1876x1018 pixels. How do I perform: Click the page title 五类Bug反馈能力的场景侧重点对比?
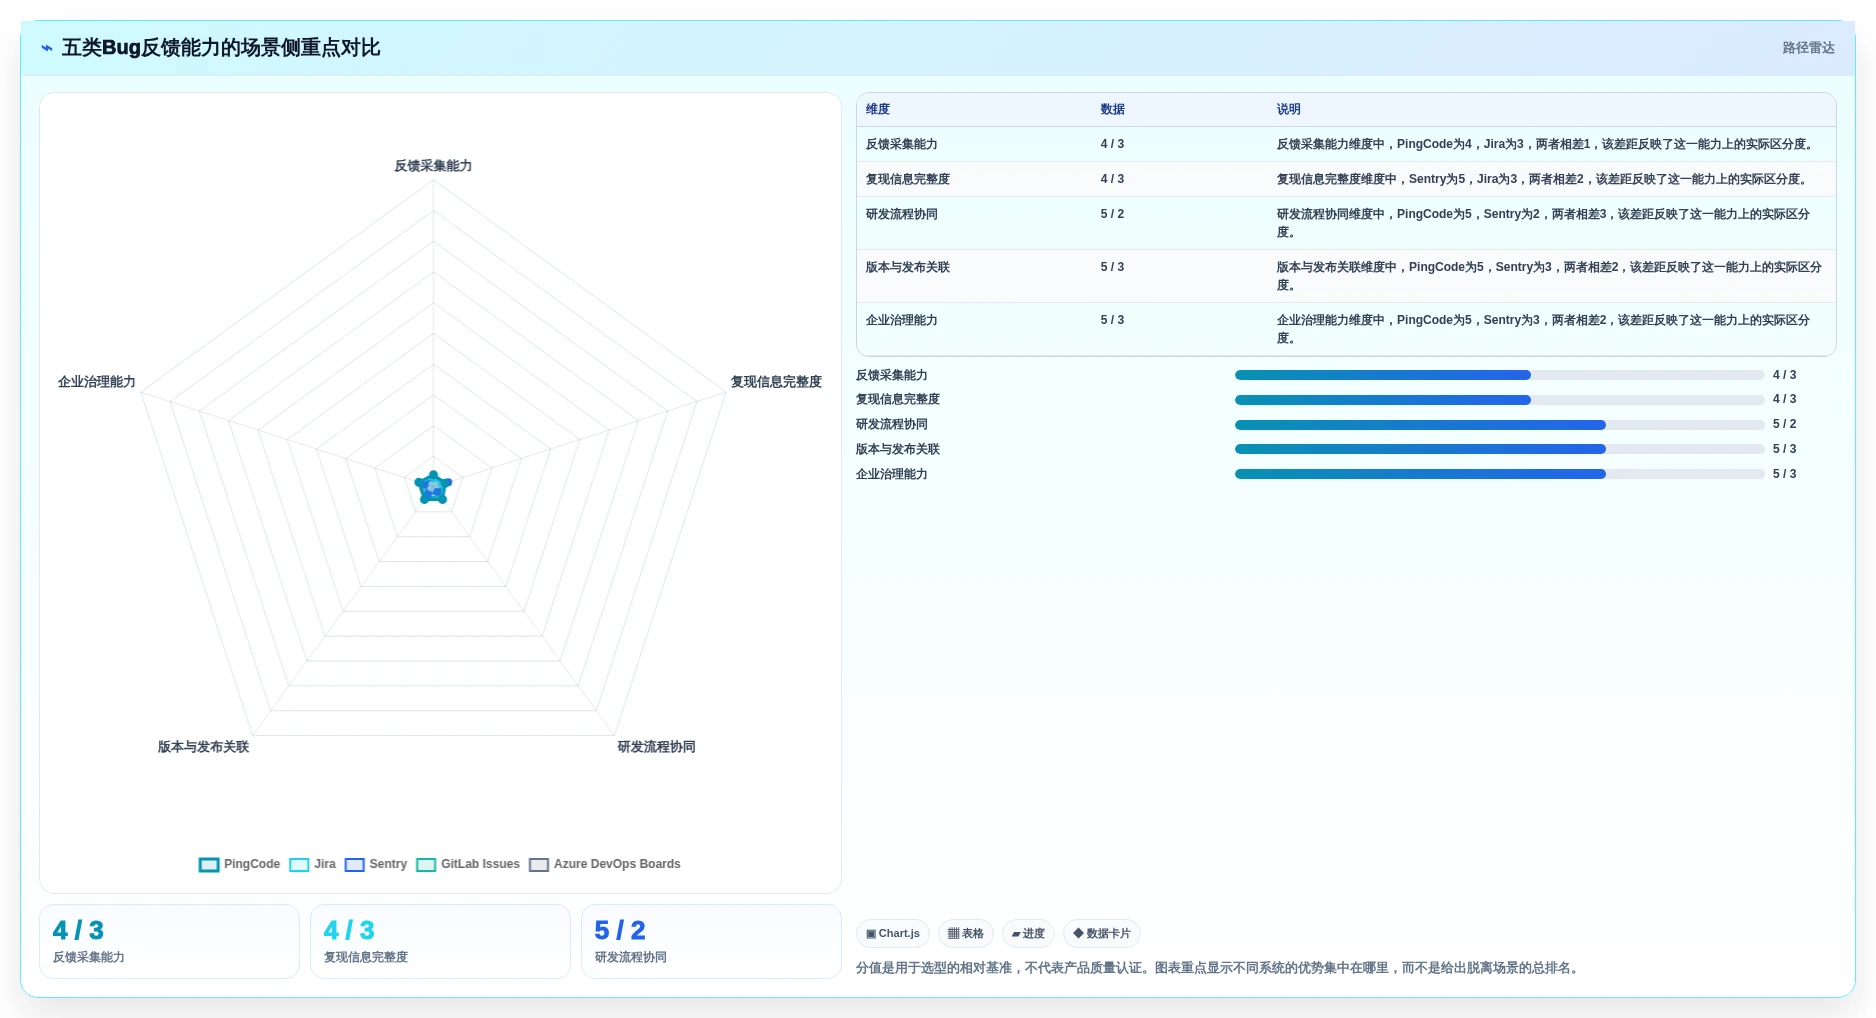(x=221, y=48)
